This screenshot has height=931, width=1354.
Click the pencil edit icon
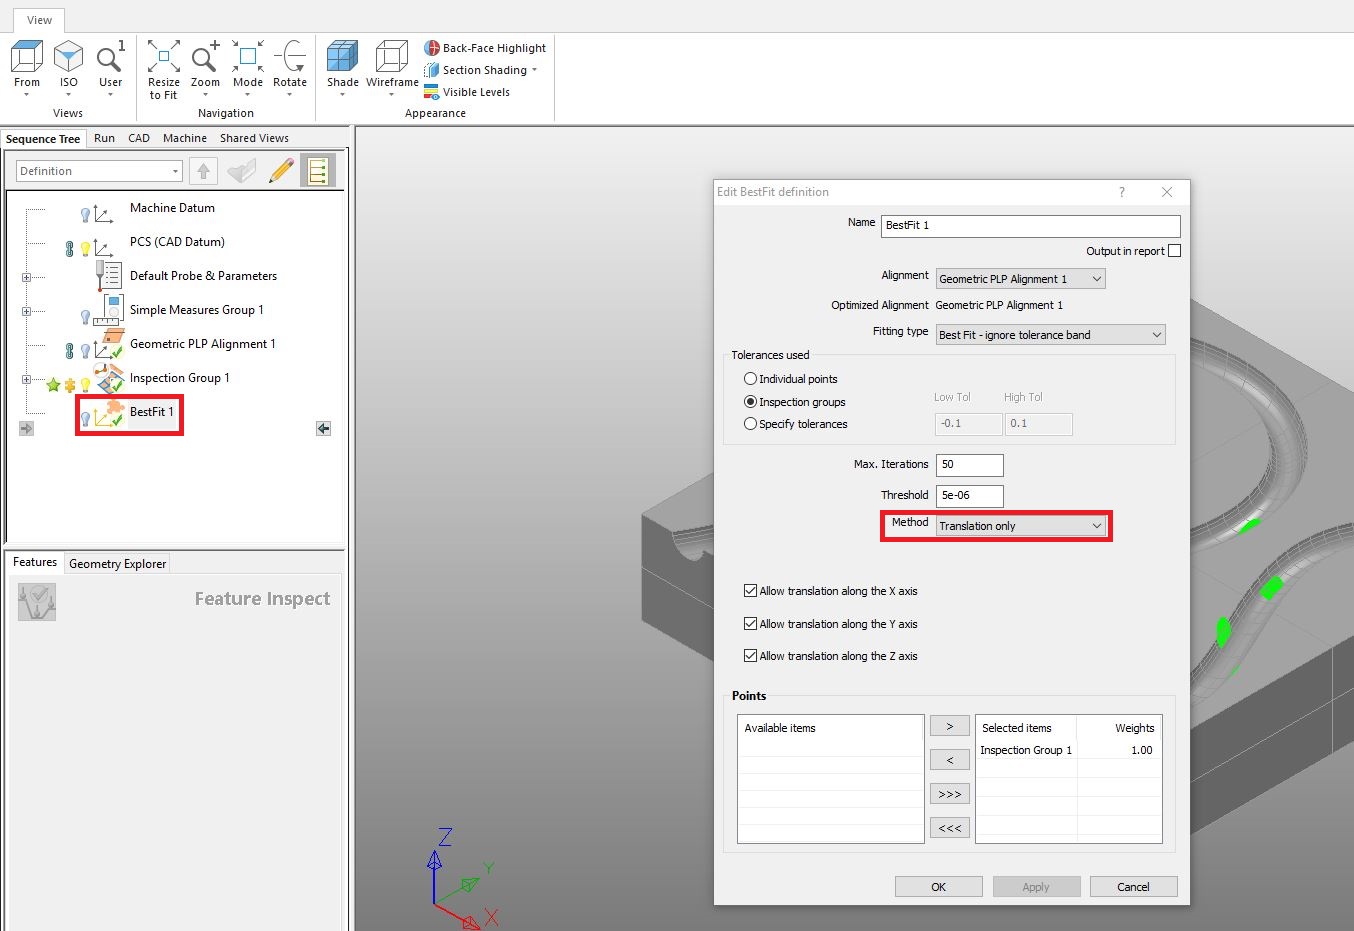coord(282,171)
